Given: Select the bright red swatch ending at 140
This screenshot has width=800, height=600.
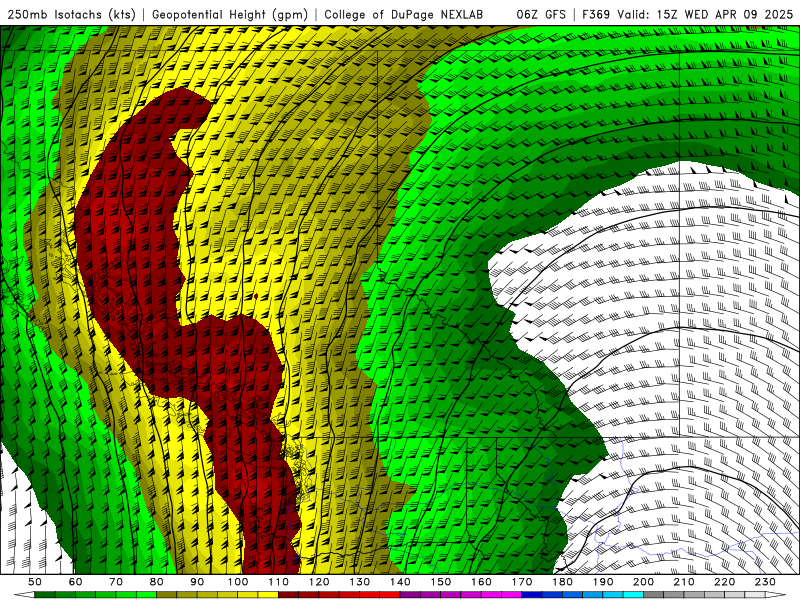Looking at the screenshot, I should click(x=390, y=595).
